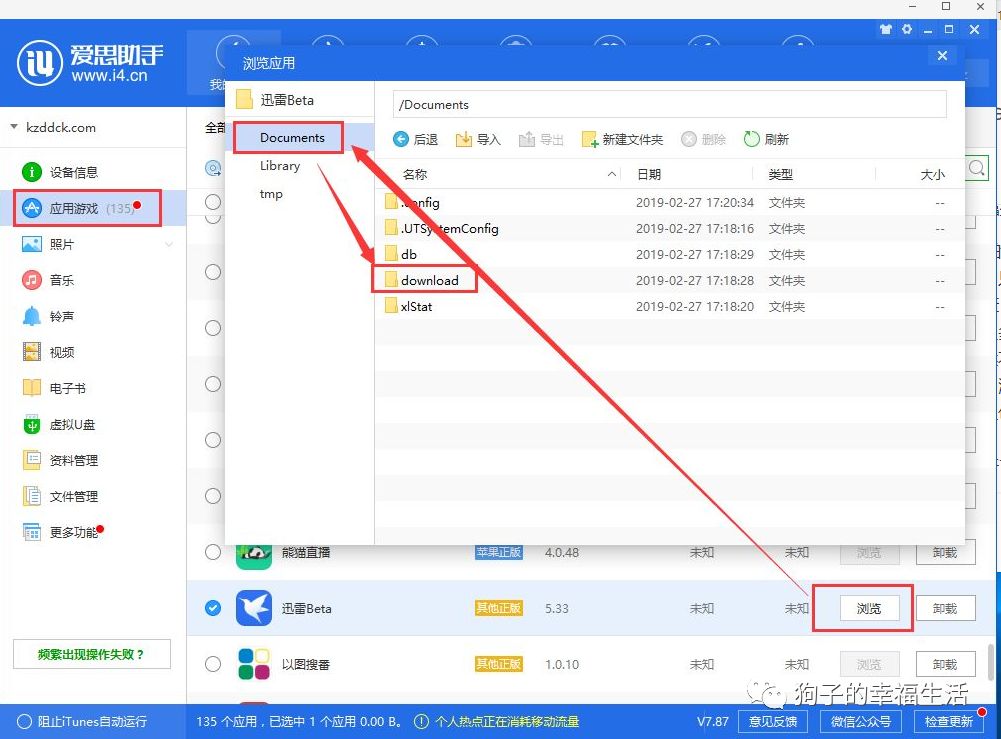Click the 导出 export icon

(526, 139)
